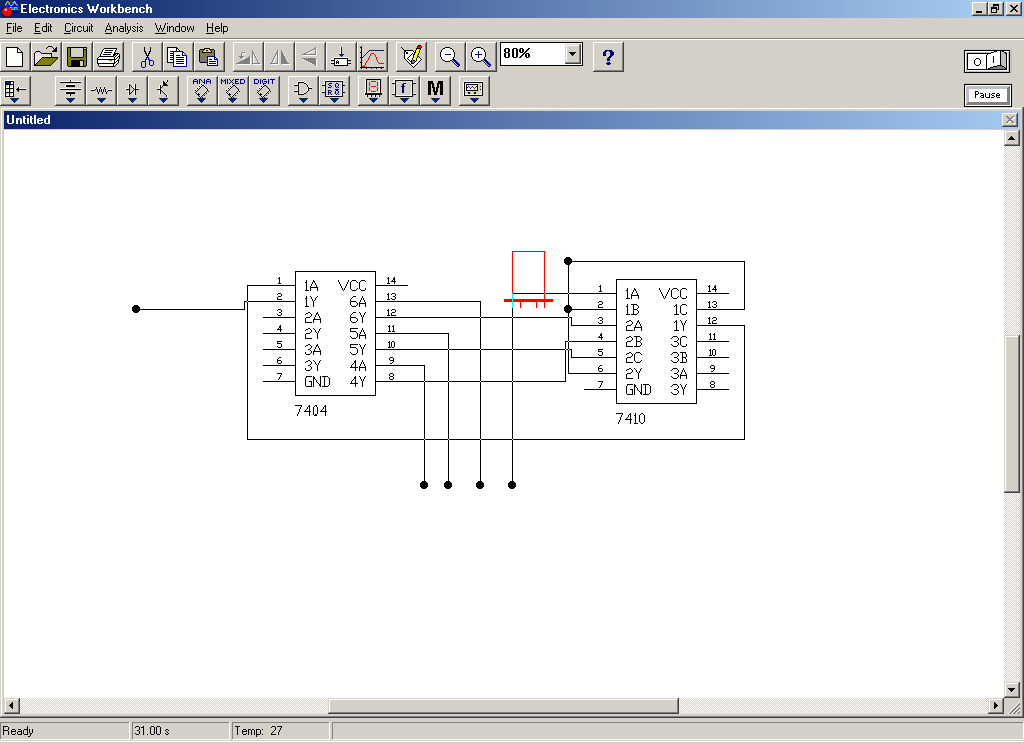Open the Analog ICs (ANA) bin
Viewport: 1024px width, 744px height.
[x=202, y=91]
